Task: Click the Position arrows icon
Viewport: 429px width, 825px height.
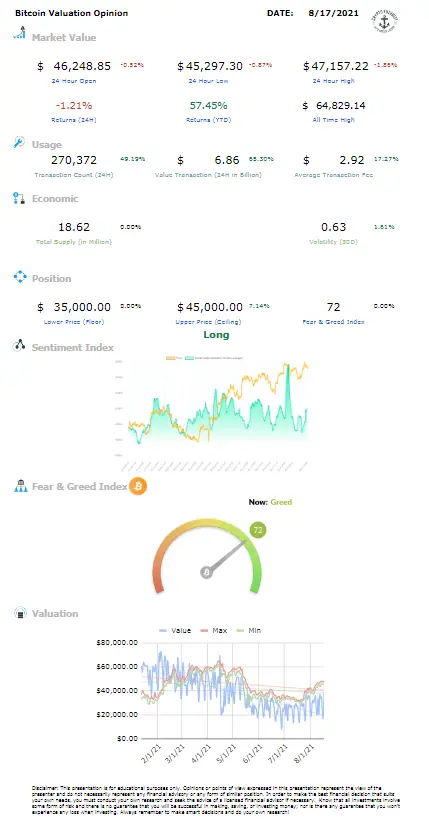Action: (x=19, y=277)
